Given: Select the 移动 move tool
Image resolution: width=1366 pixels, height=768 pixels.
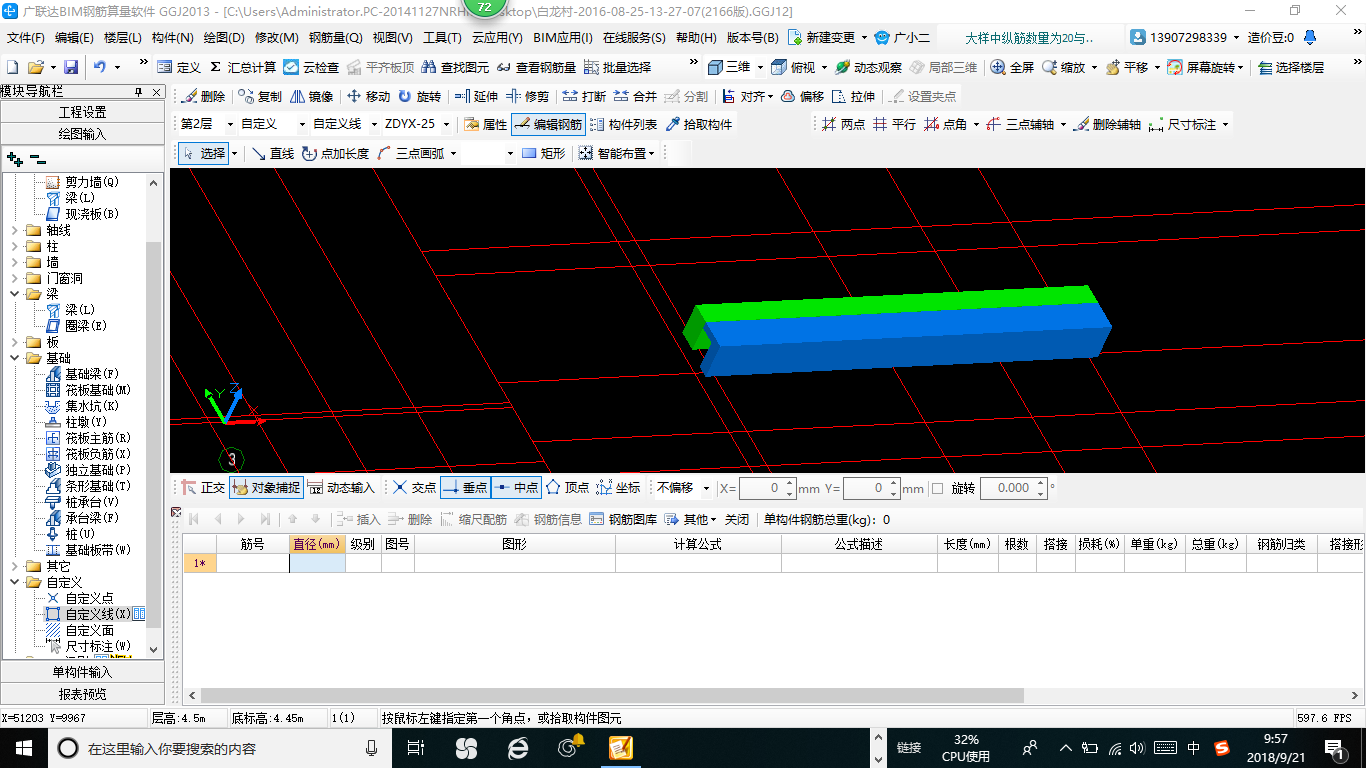Looking at the screenshot, I should coord(368,97).
